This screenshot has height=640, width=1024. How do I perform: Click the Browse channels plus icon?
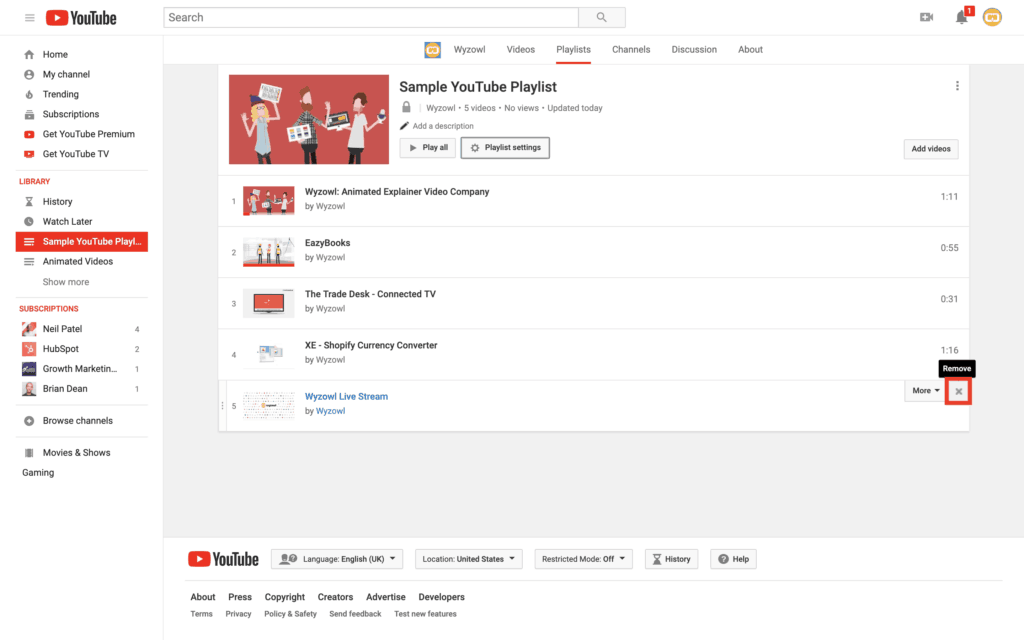pos(29,421)
